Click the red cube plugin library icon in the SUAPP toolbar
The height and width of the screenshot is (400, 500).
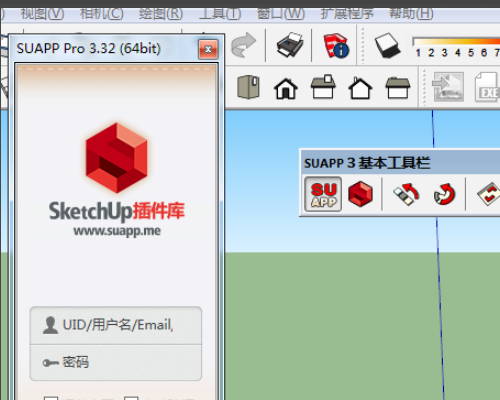(x=360, y=194)
